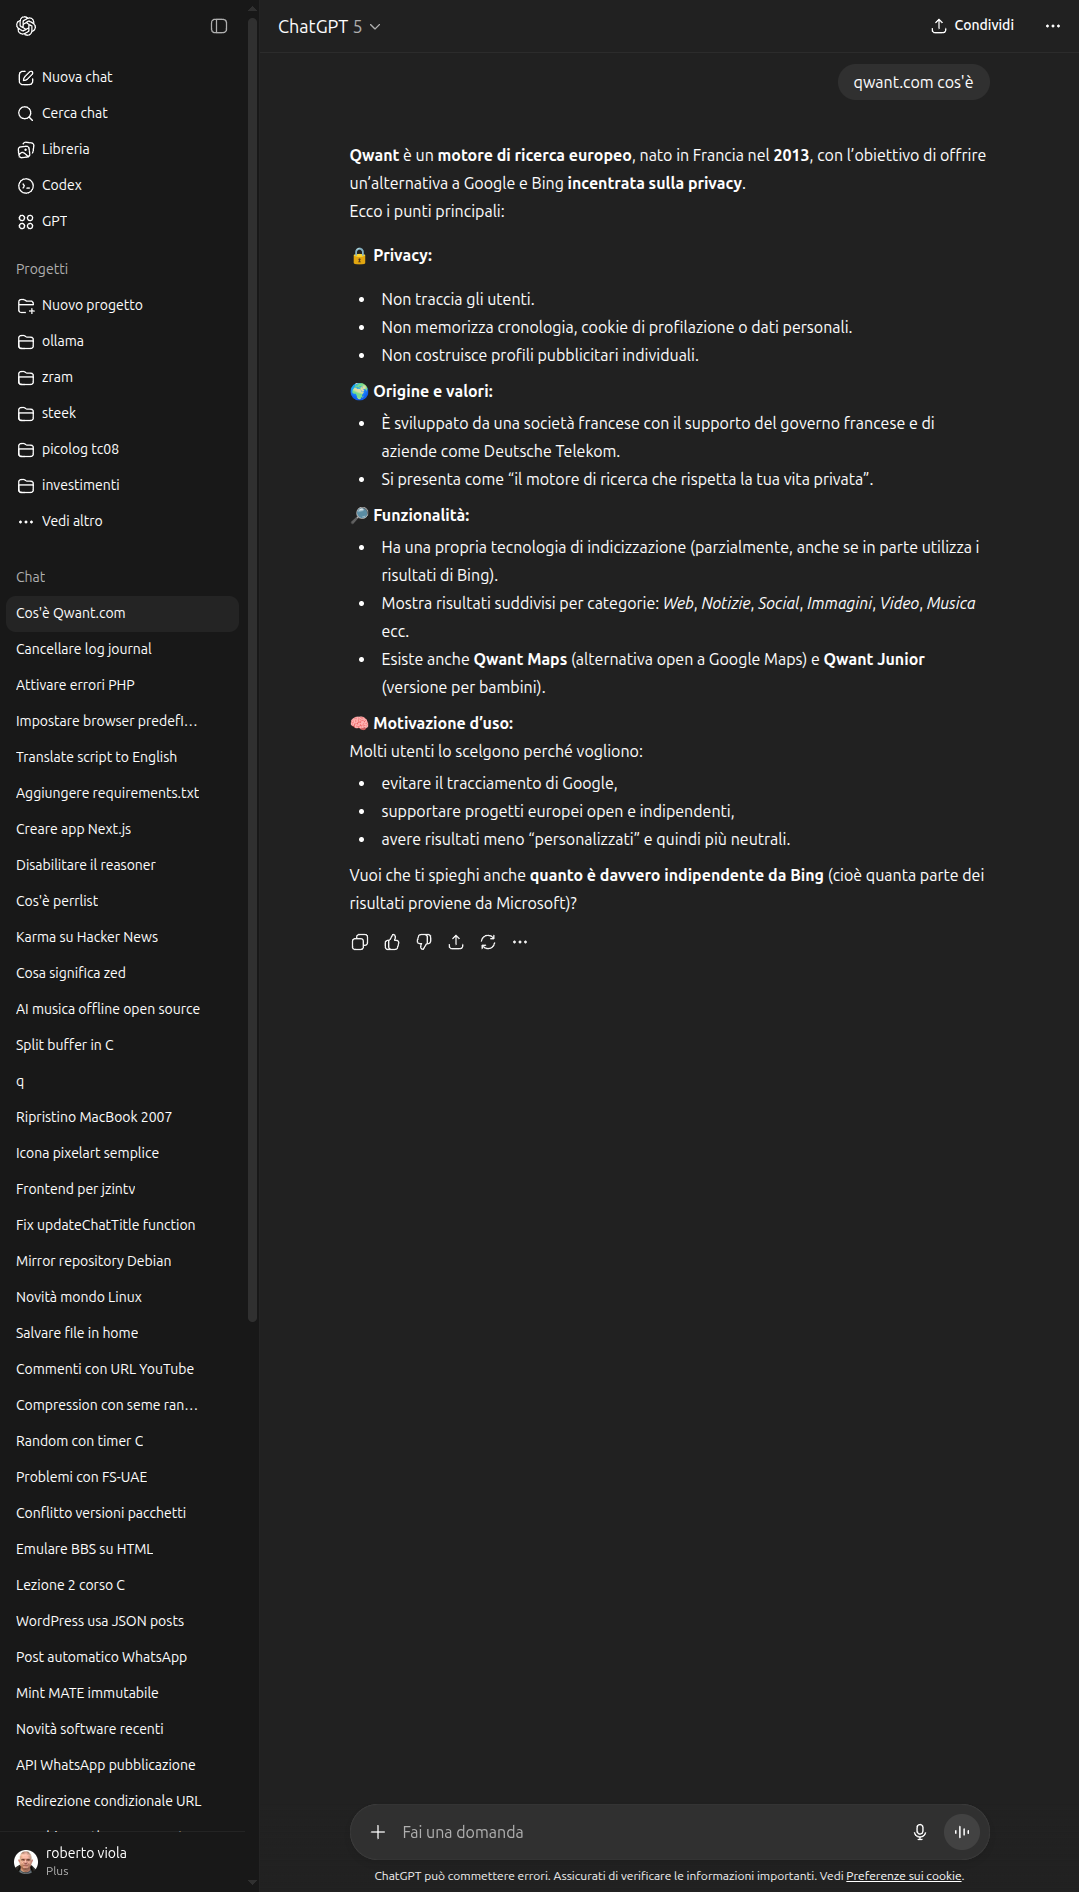
Task: Click the microphone dictation icon
Action: click(x=920, y=1832)
